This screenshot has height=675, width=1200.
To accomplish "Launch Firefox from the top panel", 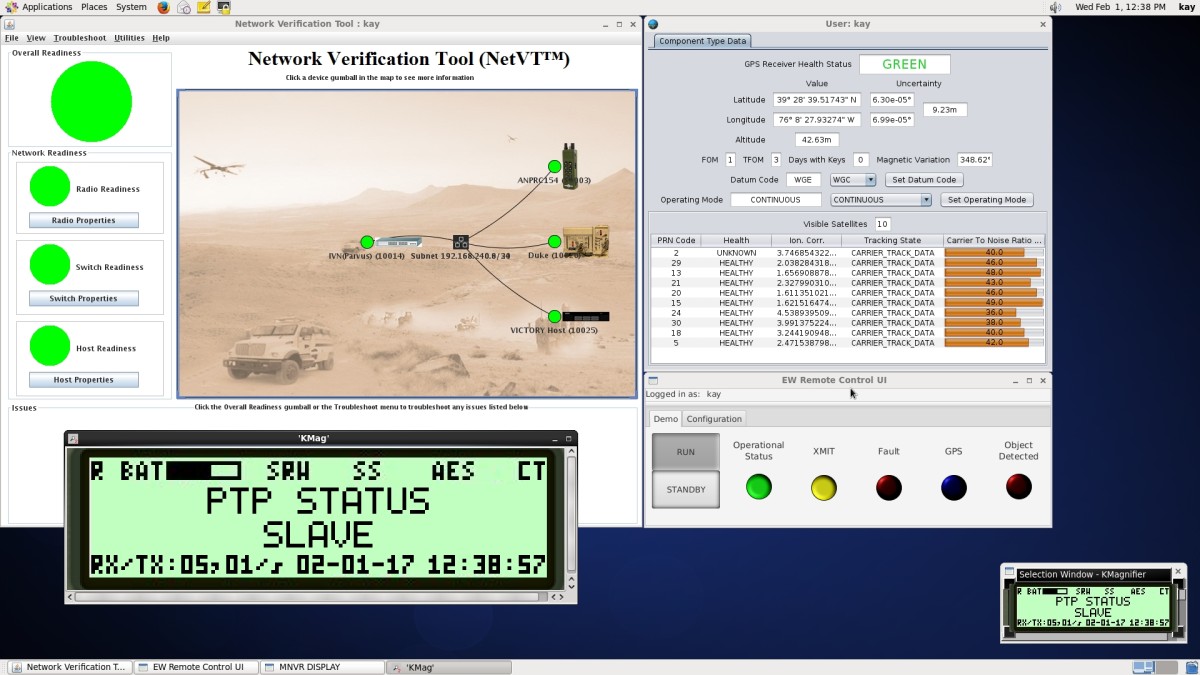I will pyautogui.click(x=163, y=7).
